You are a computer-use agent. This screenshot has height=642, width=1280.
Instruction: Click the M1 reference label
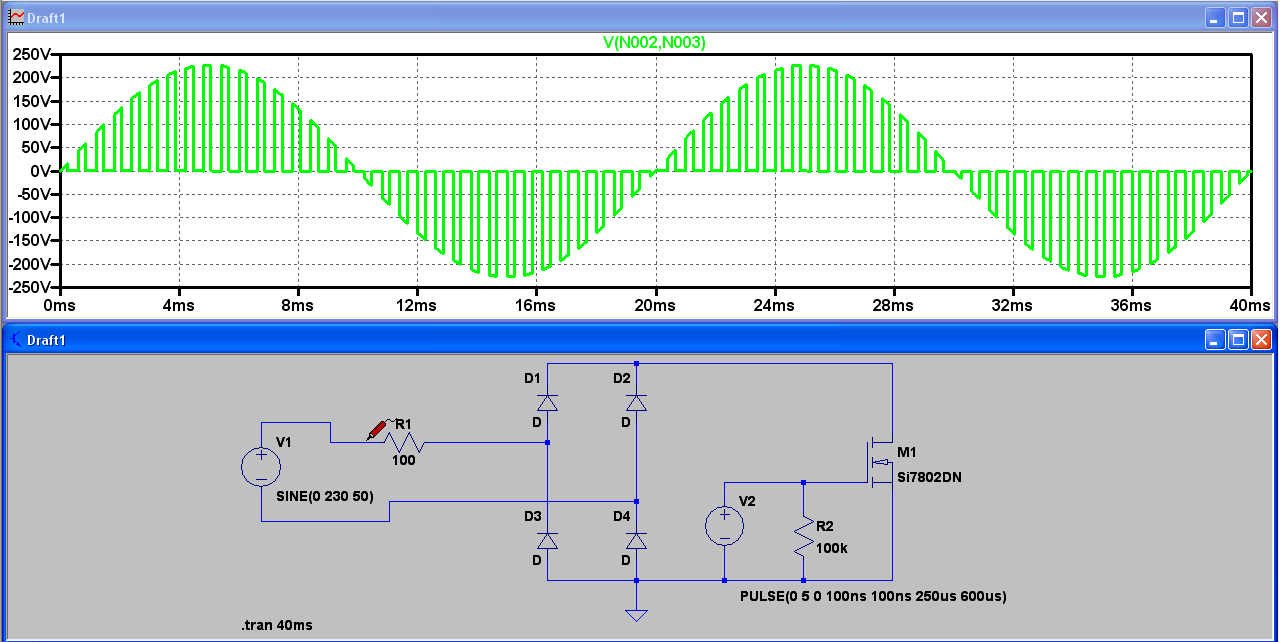[907, 453]
